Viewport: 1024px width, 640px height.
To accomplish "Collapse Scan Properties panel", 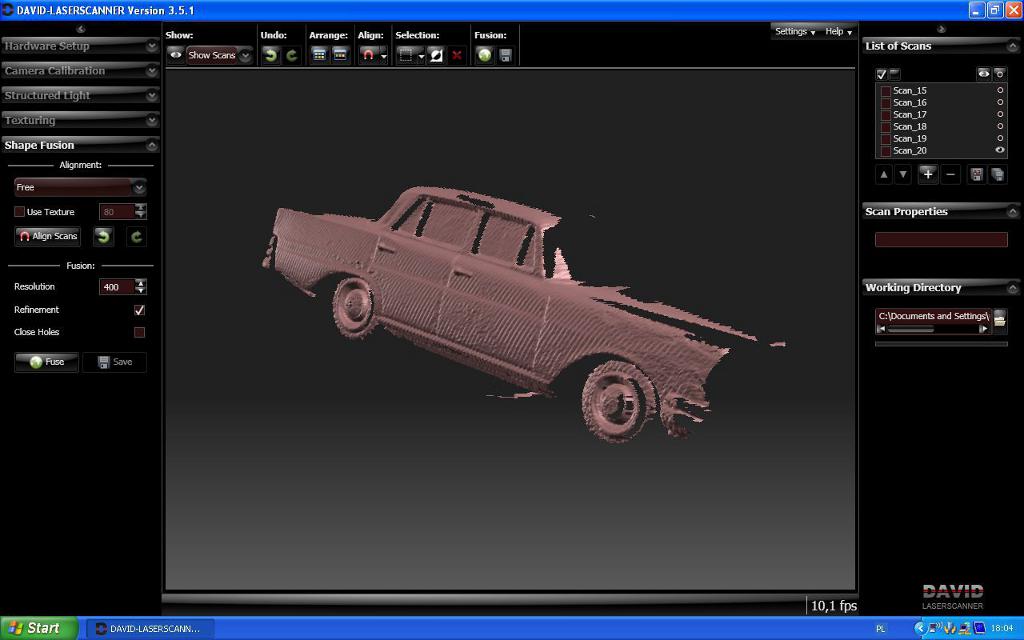I will [1013, 212].
